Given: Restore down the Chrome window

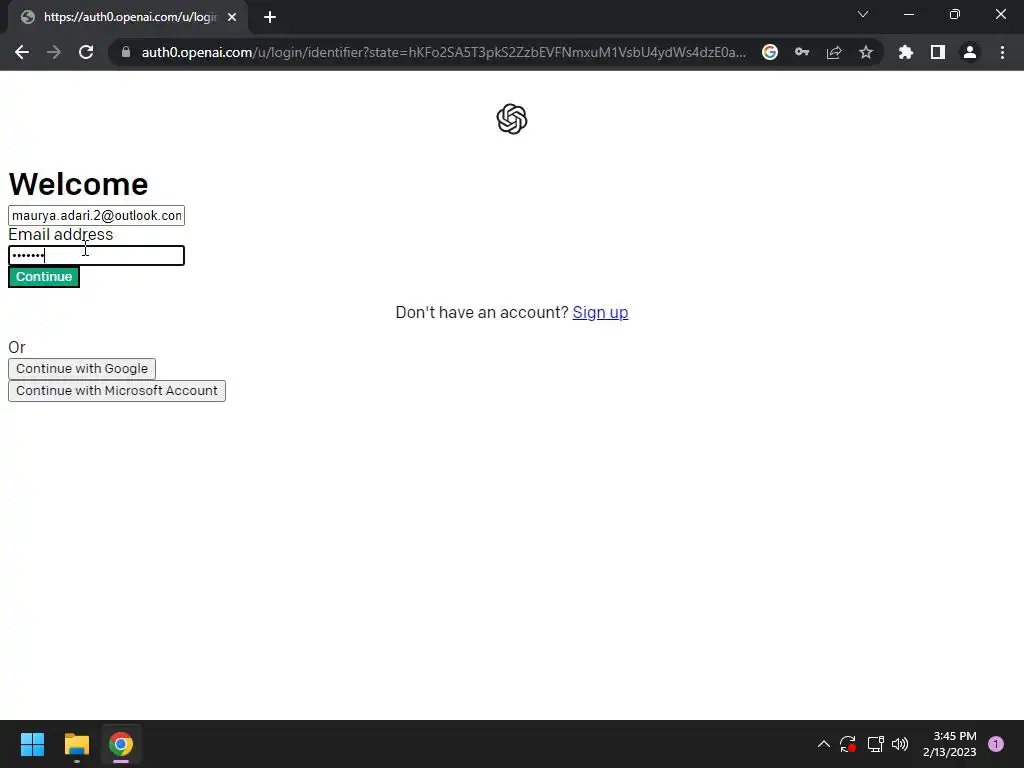Looking at the screenshot, I should tap(955, 14).
